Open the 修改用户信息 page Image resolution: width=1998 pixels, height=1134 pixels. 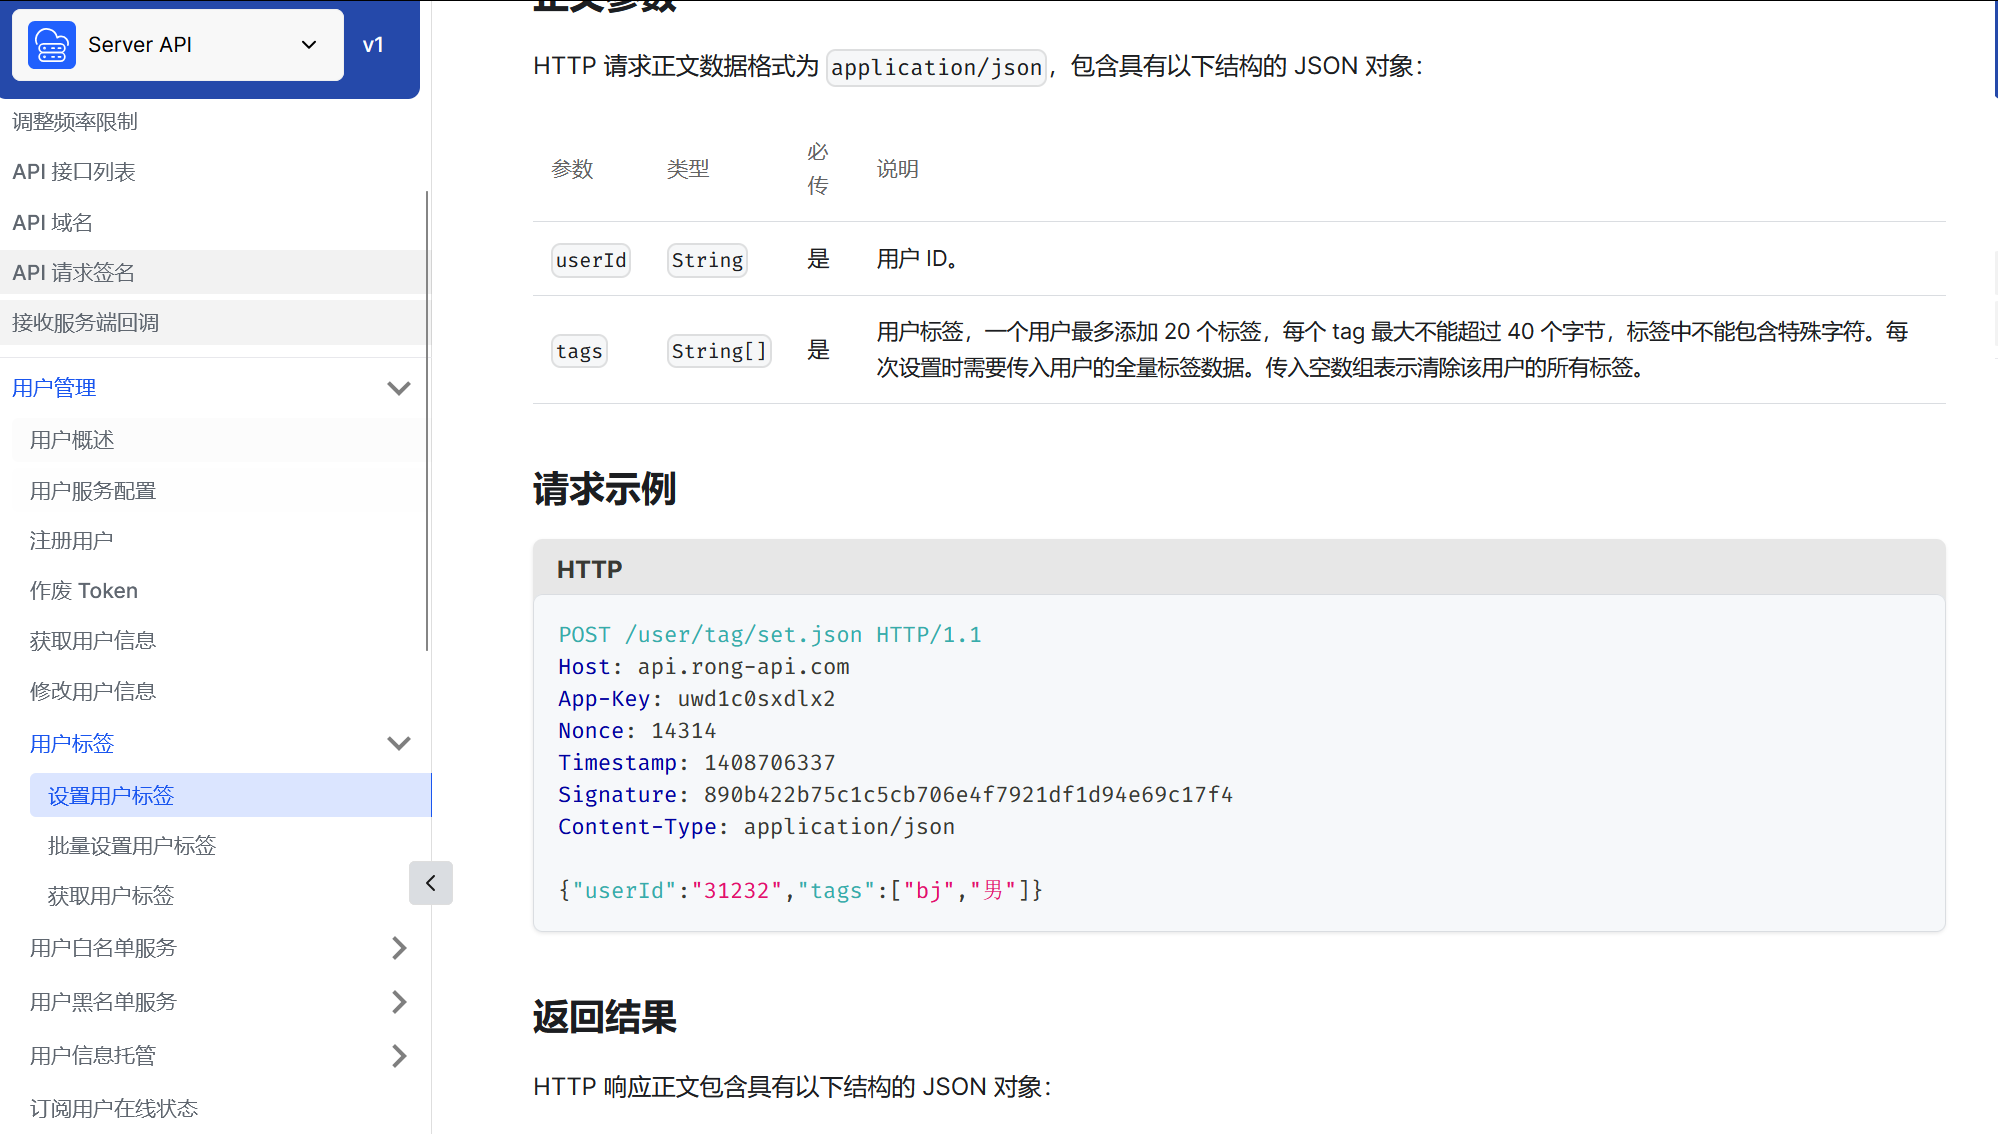[x=92, y=690]
